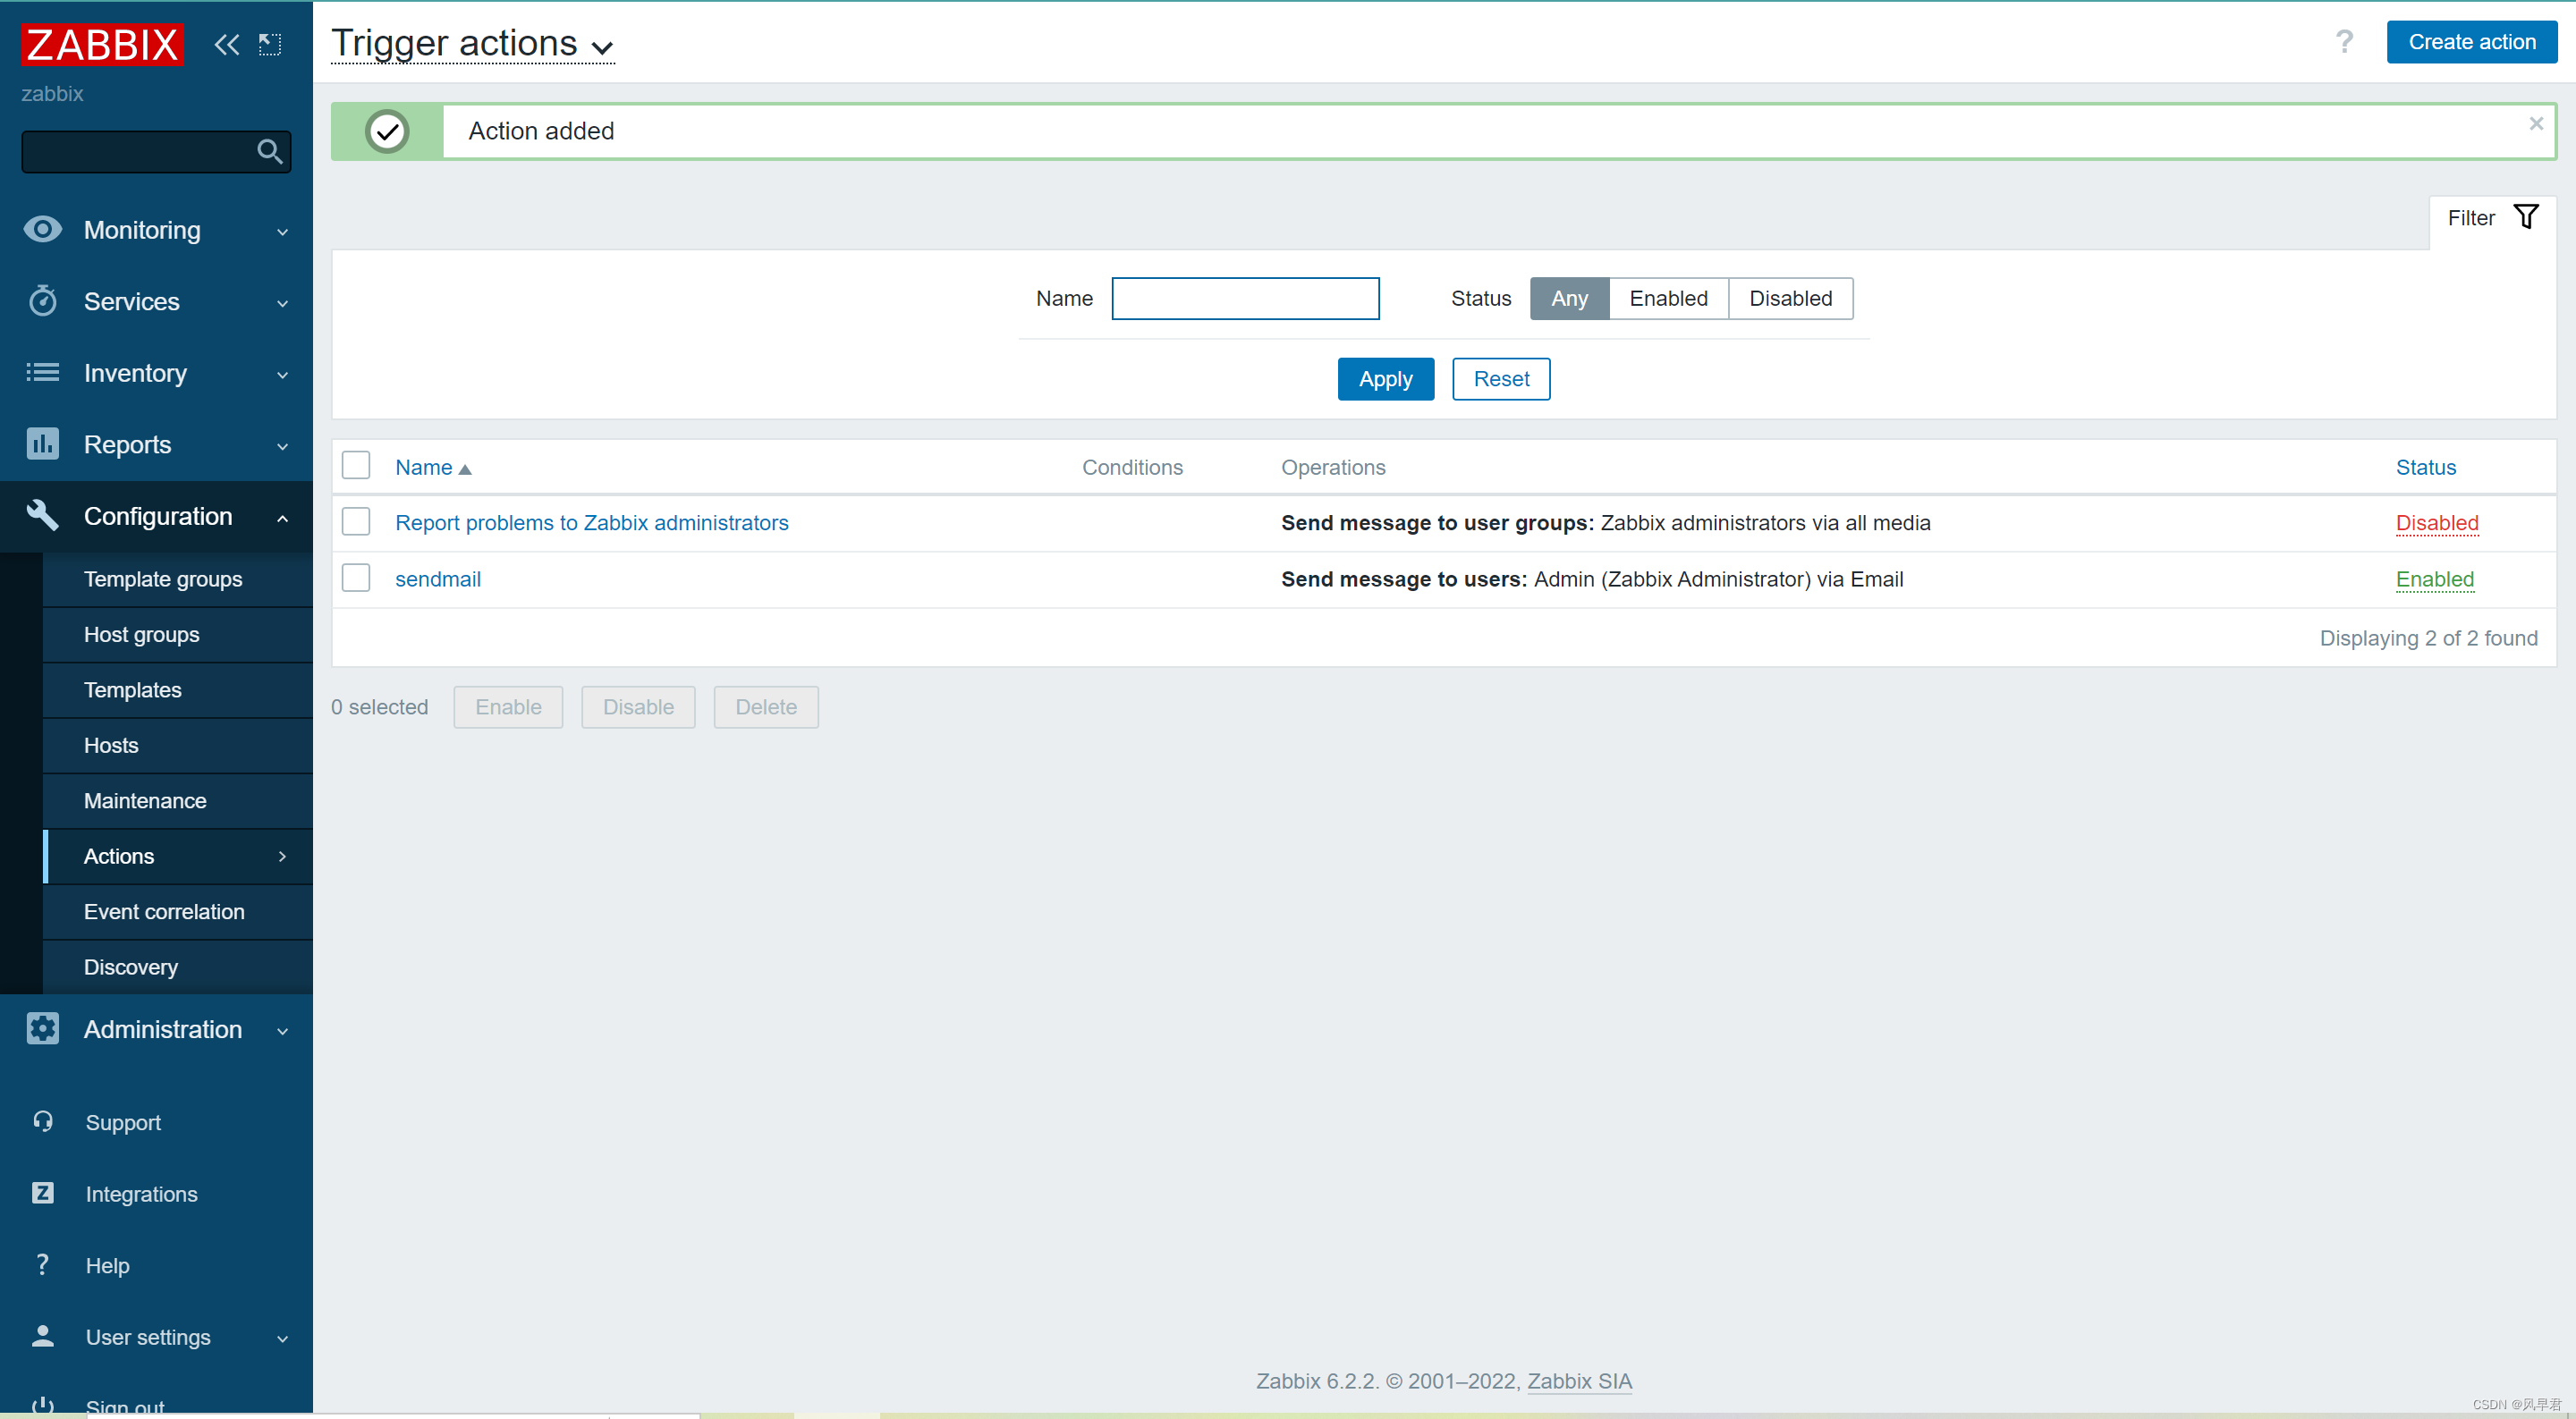Click the Zabbix logo
2576x1419 pixels.
coord(102,45)
